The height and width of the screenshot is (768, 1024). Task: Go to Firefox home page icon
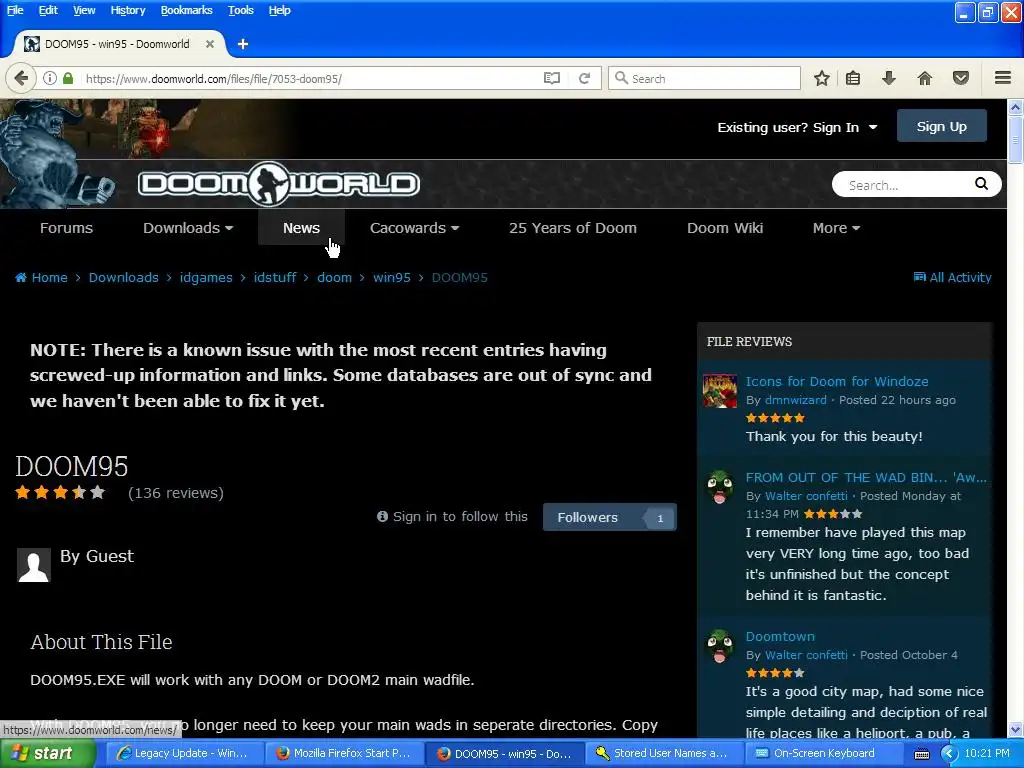coord(925,78)
